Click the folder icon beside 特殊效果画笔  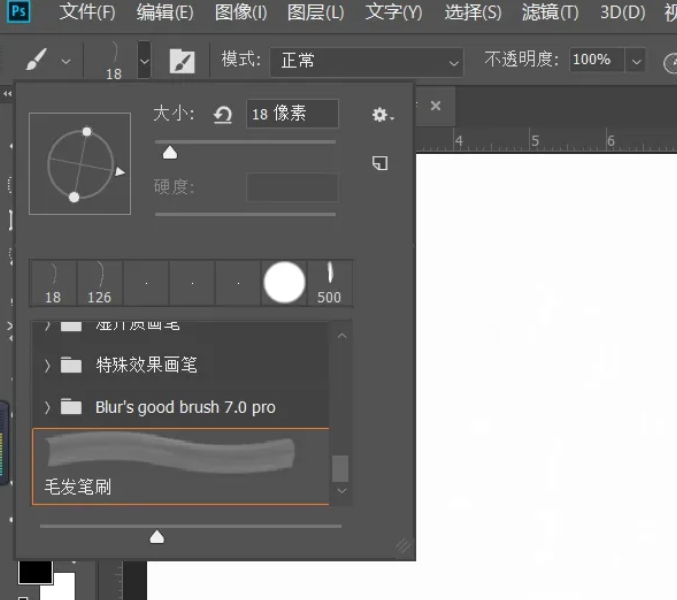tap(71, 365)
